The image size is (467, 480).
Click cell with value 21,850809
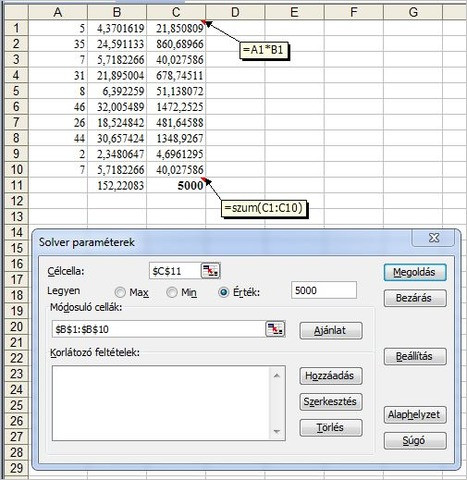[x=176, y=28]
